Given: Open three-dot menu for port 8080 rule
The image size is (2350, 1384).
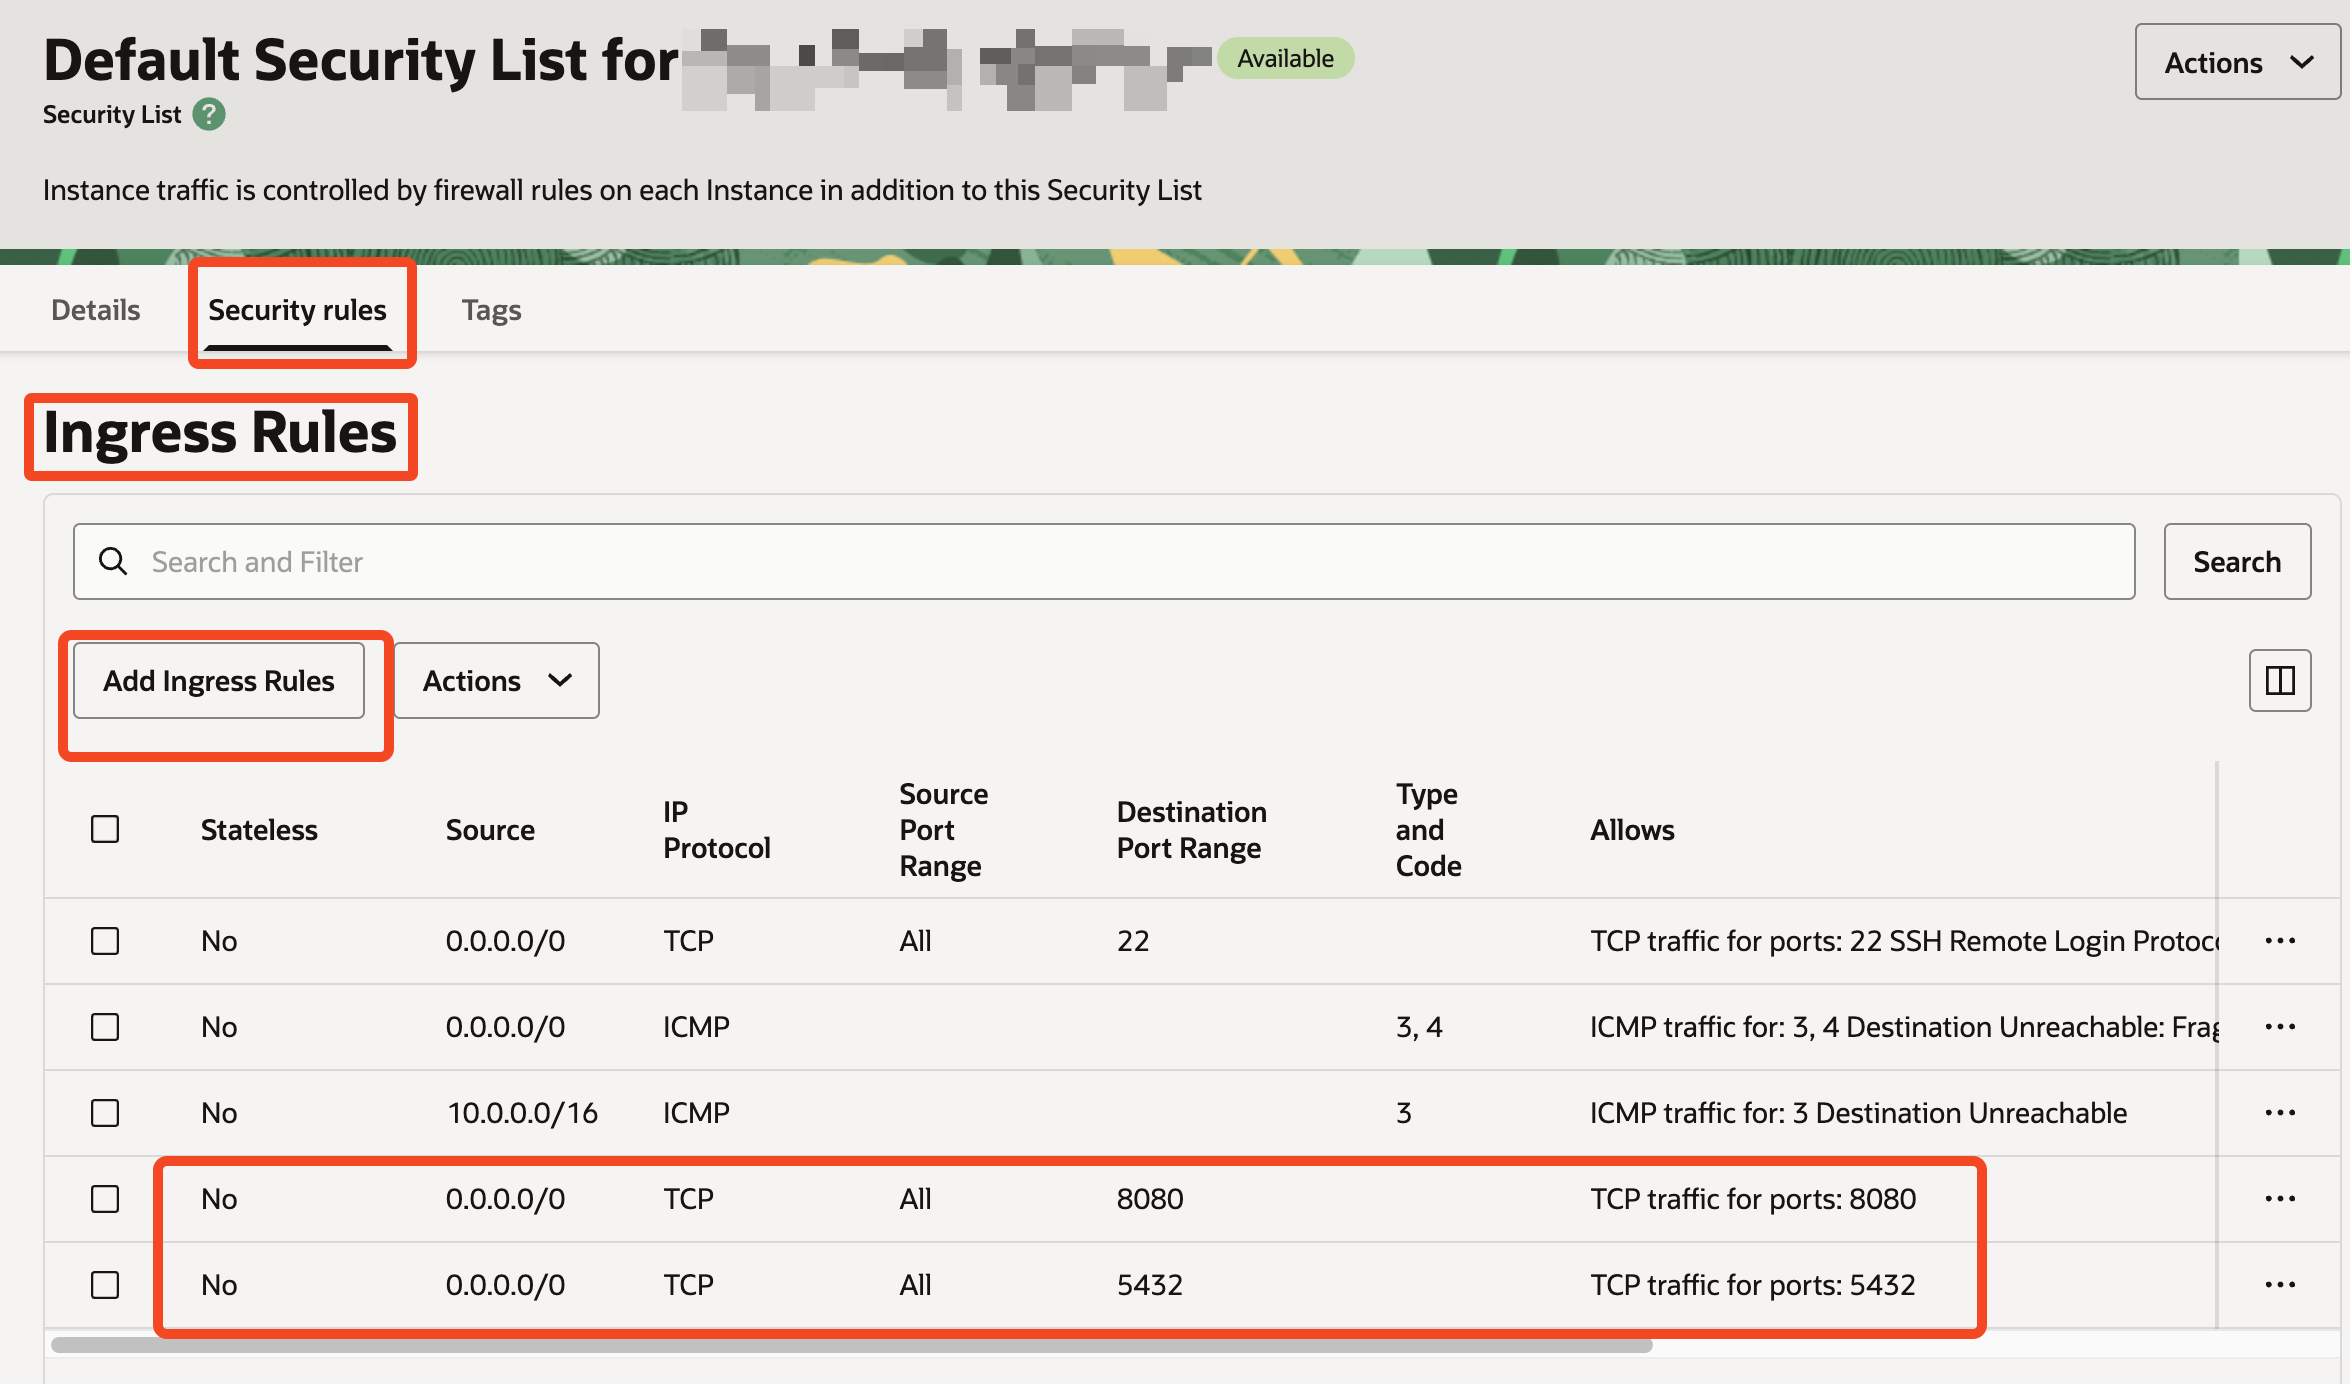Looking at the screenshot, I should click(2279, 1199).
